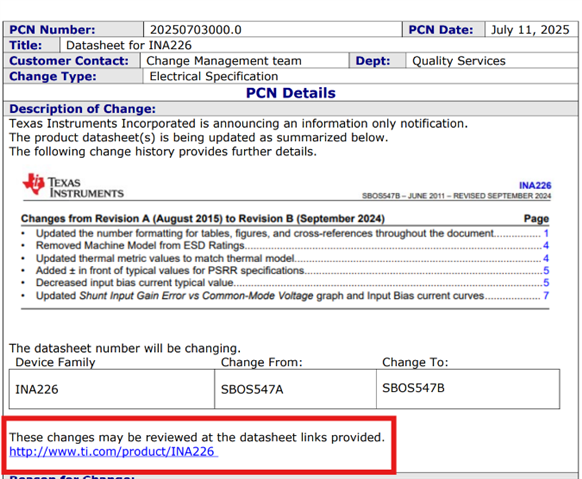Click the 'Customer Contact:' label

(69, 61)
